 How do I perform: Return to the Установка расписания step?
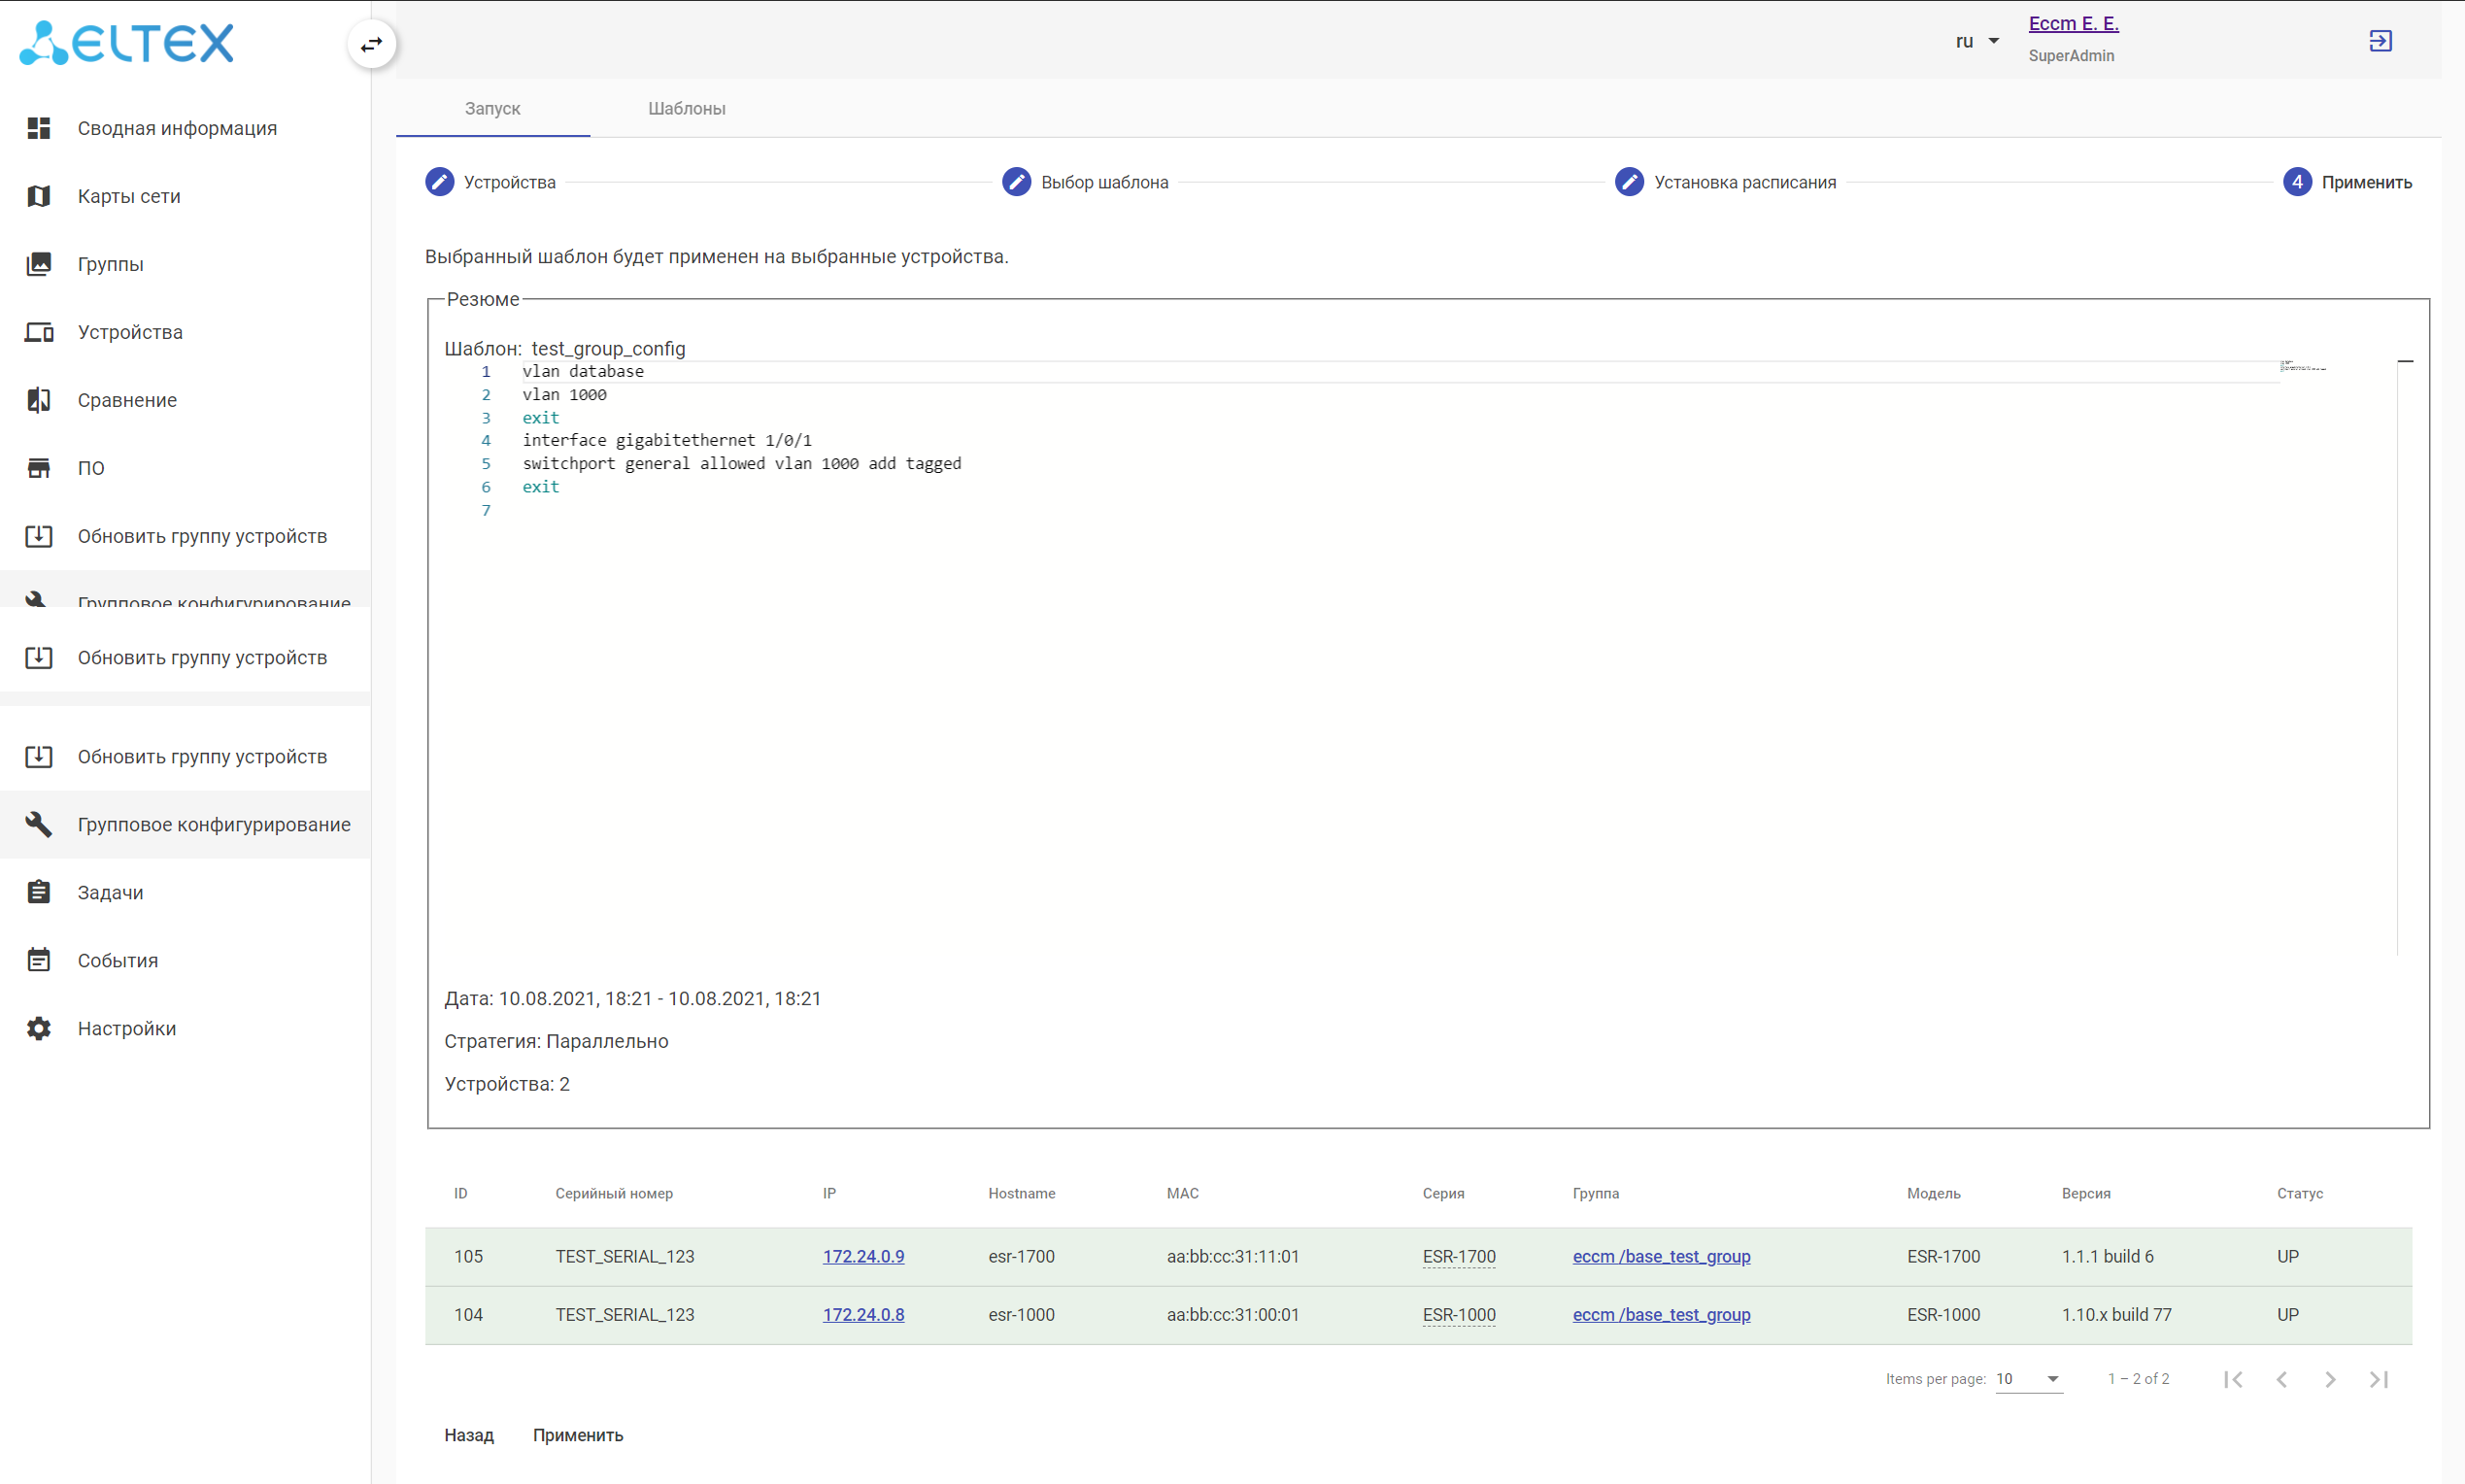click(x=1726, y=182)
